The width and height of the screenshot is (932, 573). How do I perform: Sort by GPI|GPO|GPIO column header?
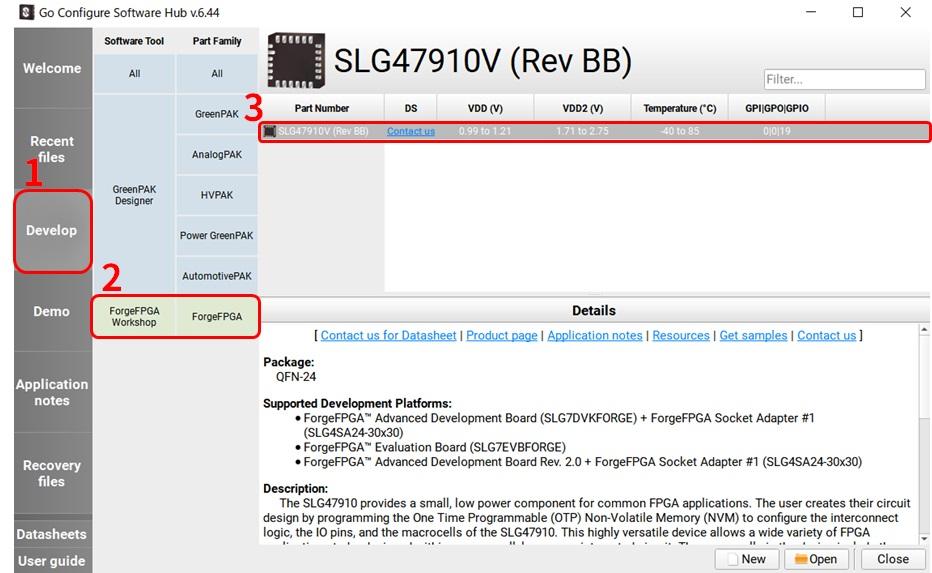(777, 108)
